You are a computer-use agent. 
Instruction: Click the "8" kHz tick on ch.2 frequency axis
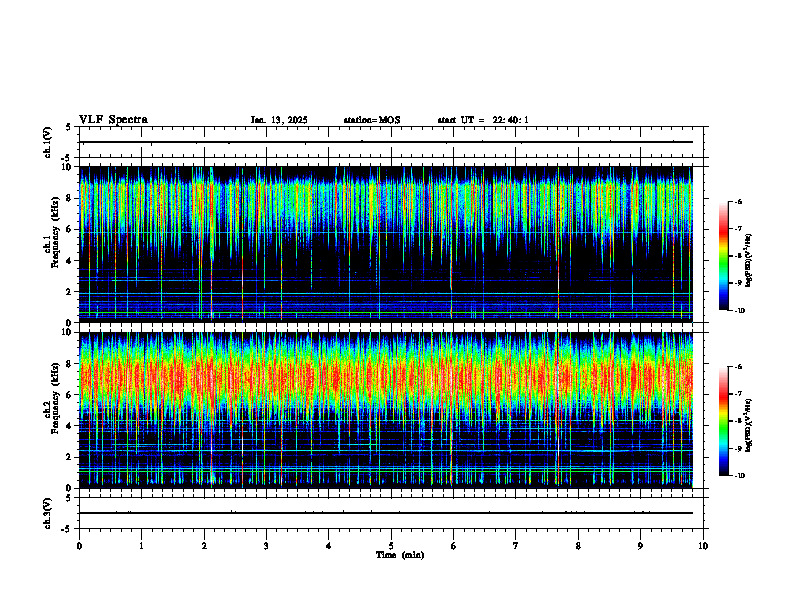(69, 364)
